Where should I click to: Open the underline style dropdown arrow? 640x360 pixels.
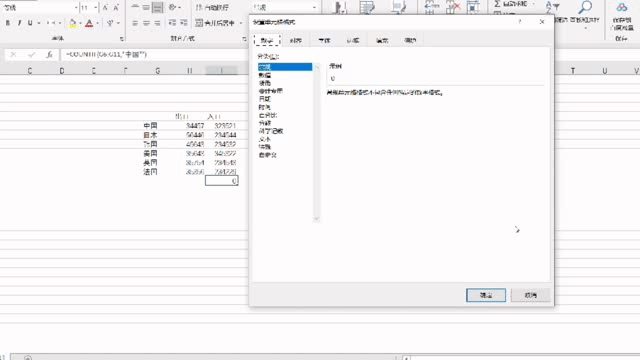tap(39, 23)
